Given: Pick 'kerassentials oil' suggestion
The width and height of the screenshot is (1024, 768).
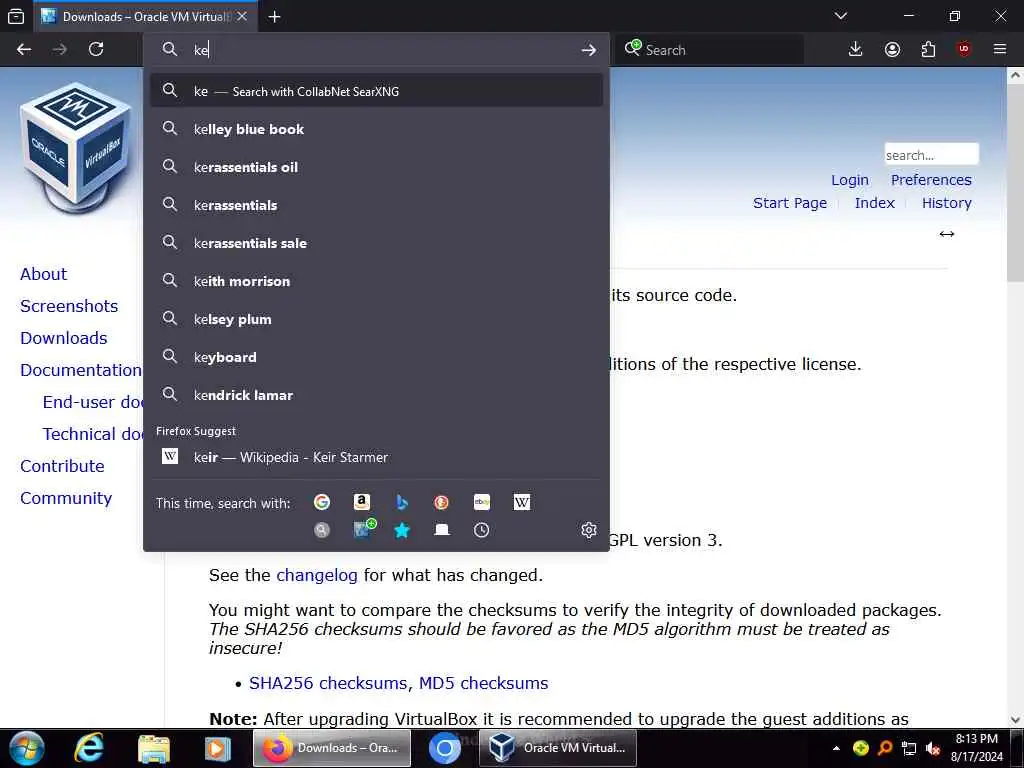Looking at the screenshot, I should (x=376, y=167).
